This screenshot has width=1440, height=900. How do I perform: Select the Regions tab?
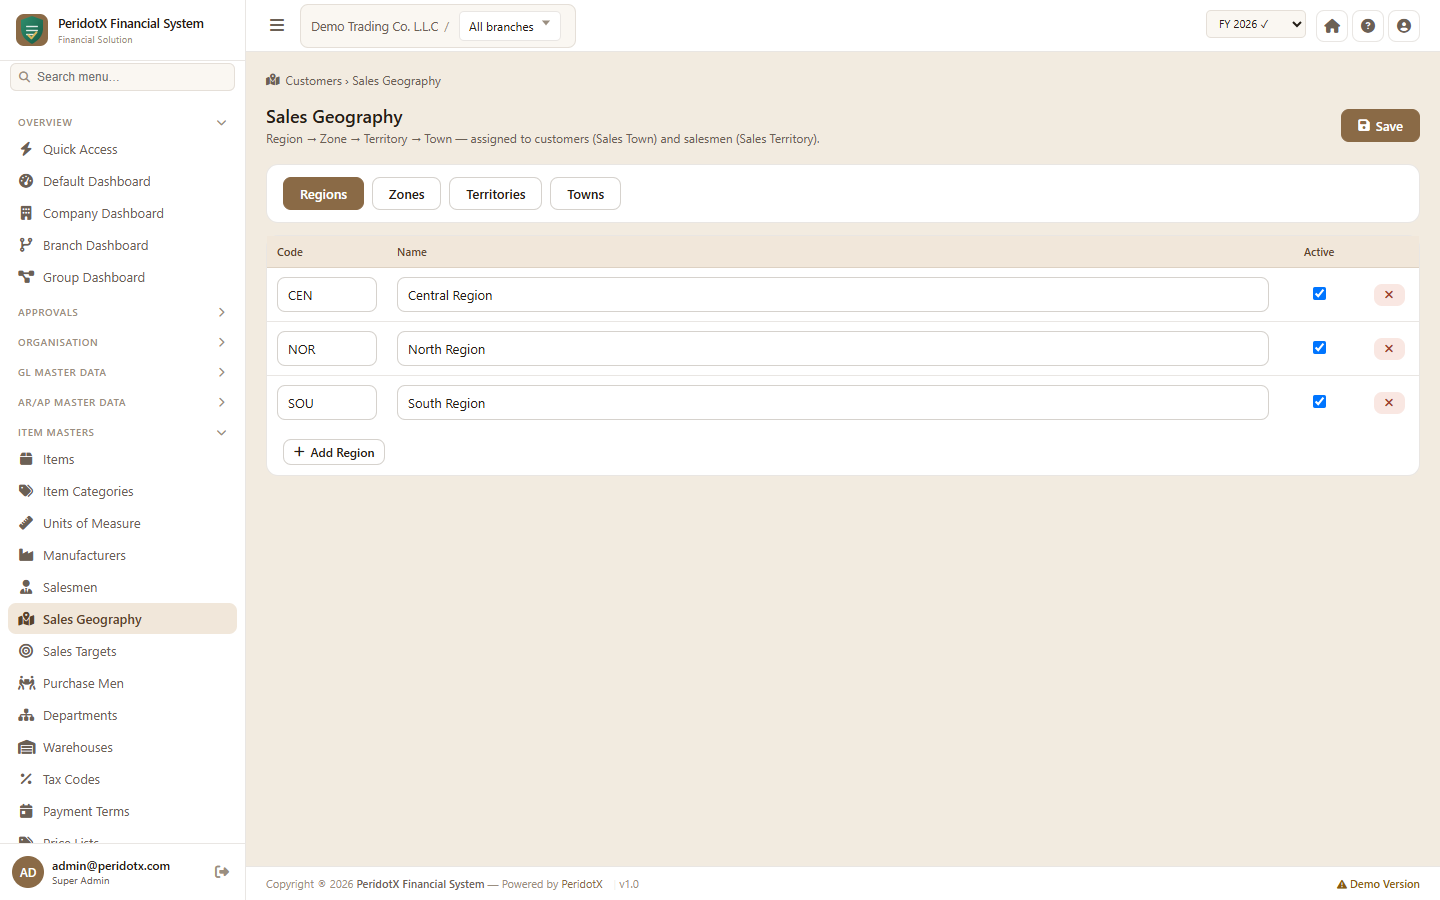coord(323,194)
